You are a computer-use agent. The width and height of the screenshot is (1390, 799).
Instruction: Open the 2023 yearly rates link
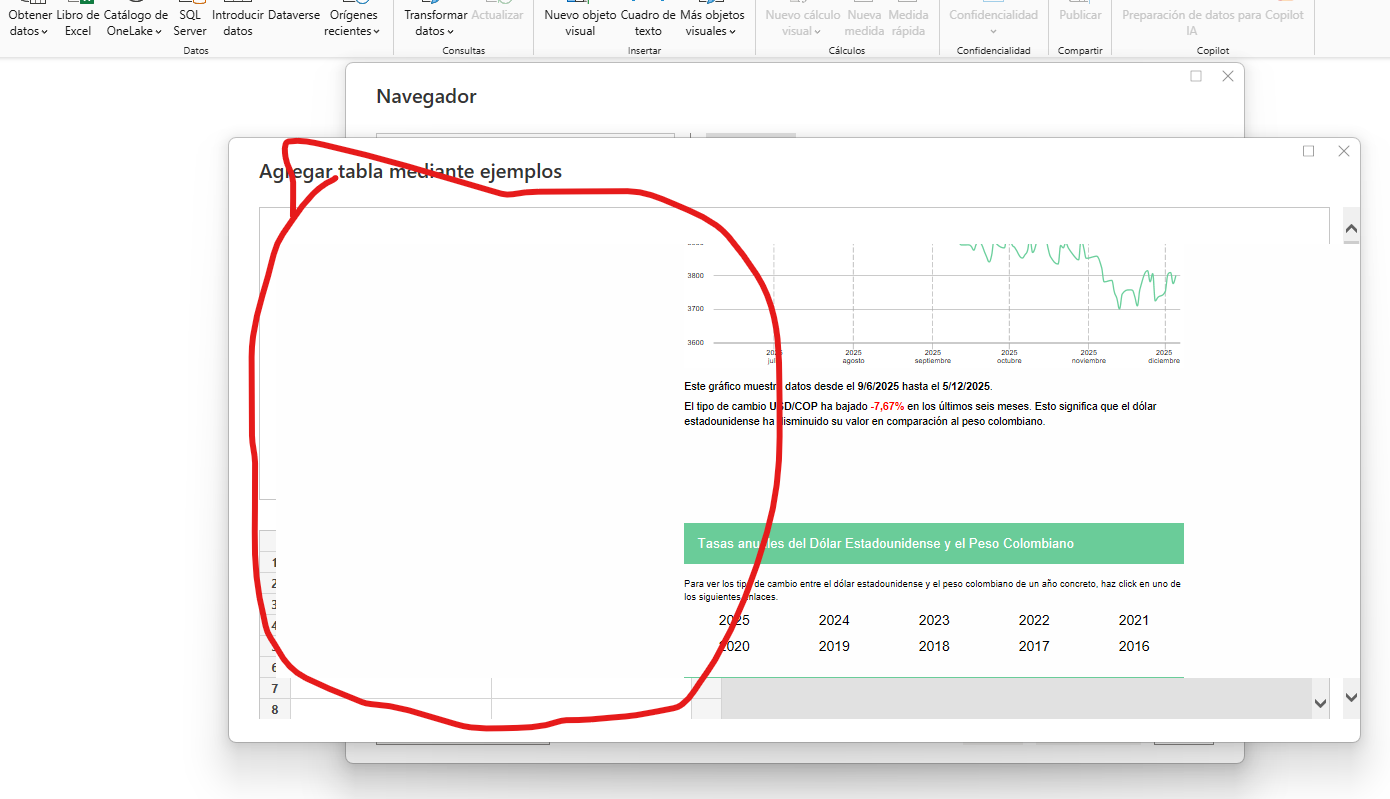tap(934, 620)
